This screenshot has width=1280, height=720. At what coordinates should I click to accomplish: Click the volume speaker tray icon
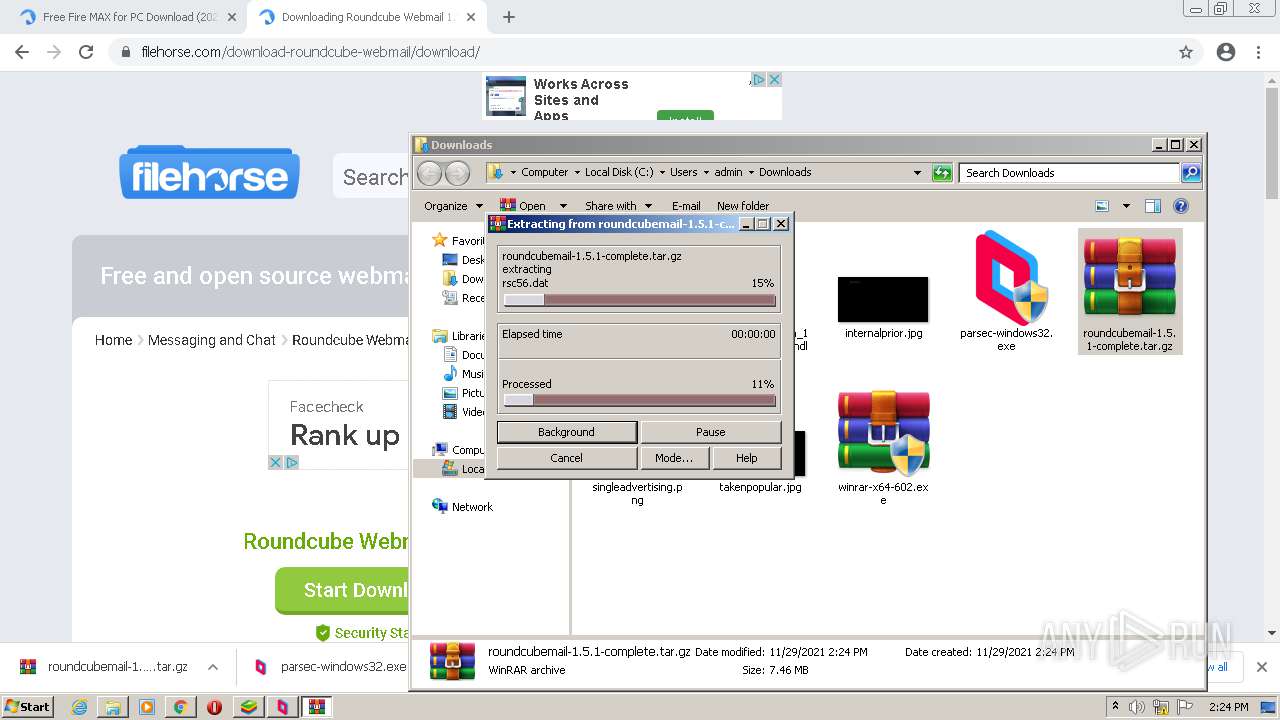point(1137,707)
